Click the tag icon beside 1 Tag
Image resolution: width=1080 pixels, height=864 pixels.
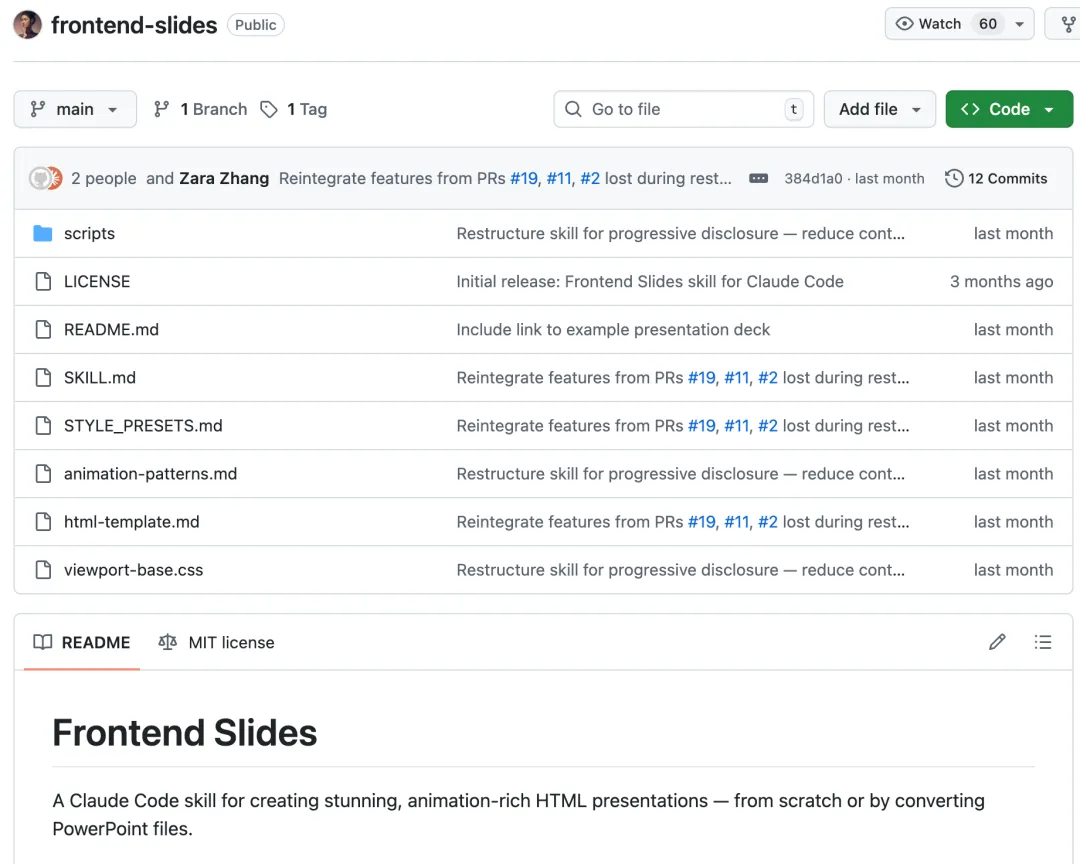(x=269, y=110)
